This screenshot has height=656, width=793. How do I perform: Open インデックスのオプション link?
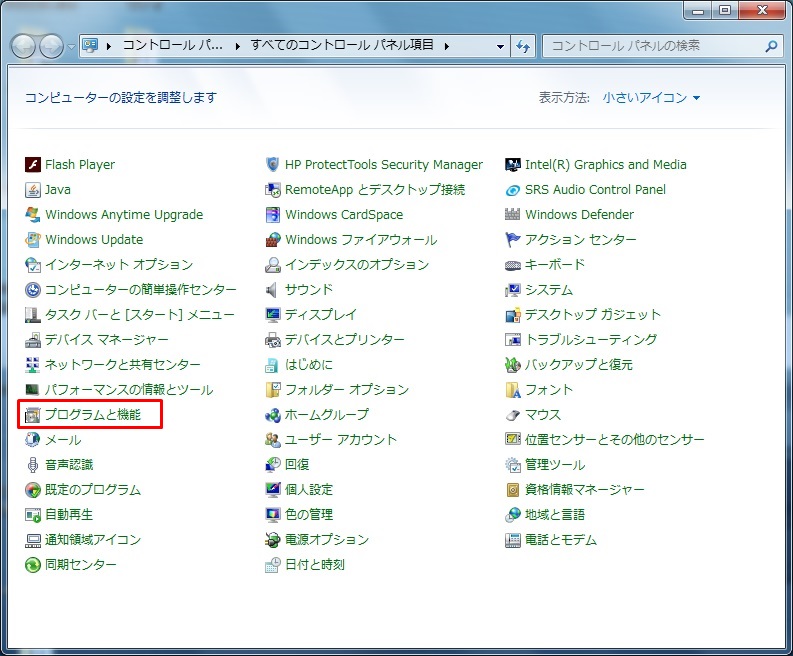[x=357, y=265]
